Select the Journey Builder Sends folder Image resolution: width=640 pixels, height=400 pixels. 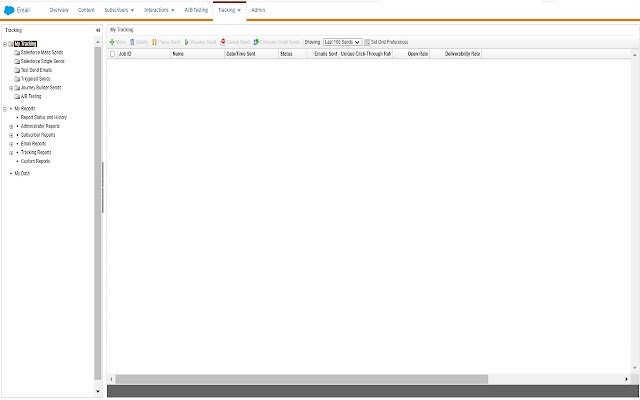(41, 88)
